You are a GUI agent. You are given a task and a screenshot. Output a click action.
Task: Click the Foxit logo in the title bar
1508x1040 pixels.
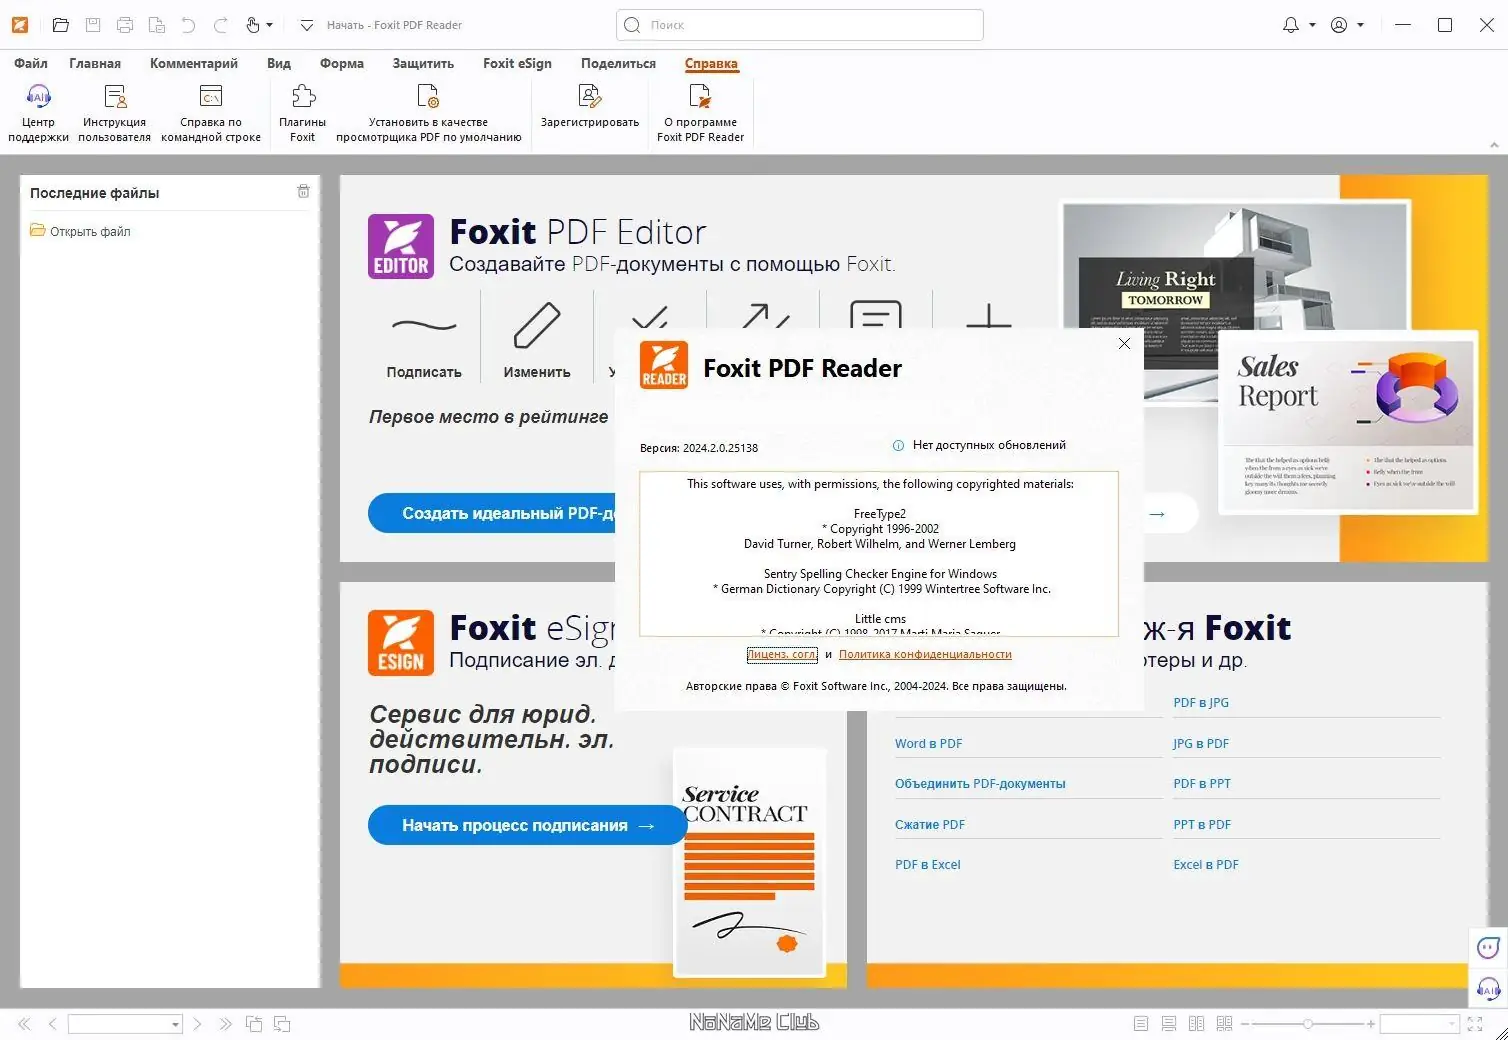[19, 25]
